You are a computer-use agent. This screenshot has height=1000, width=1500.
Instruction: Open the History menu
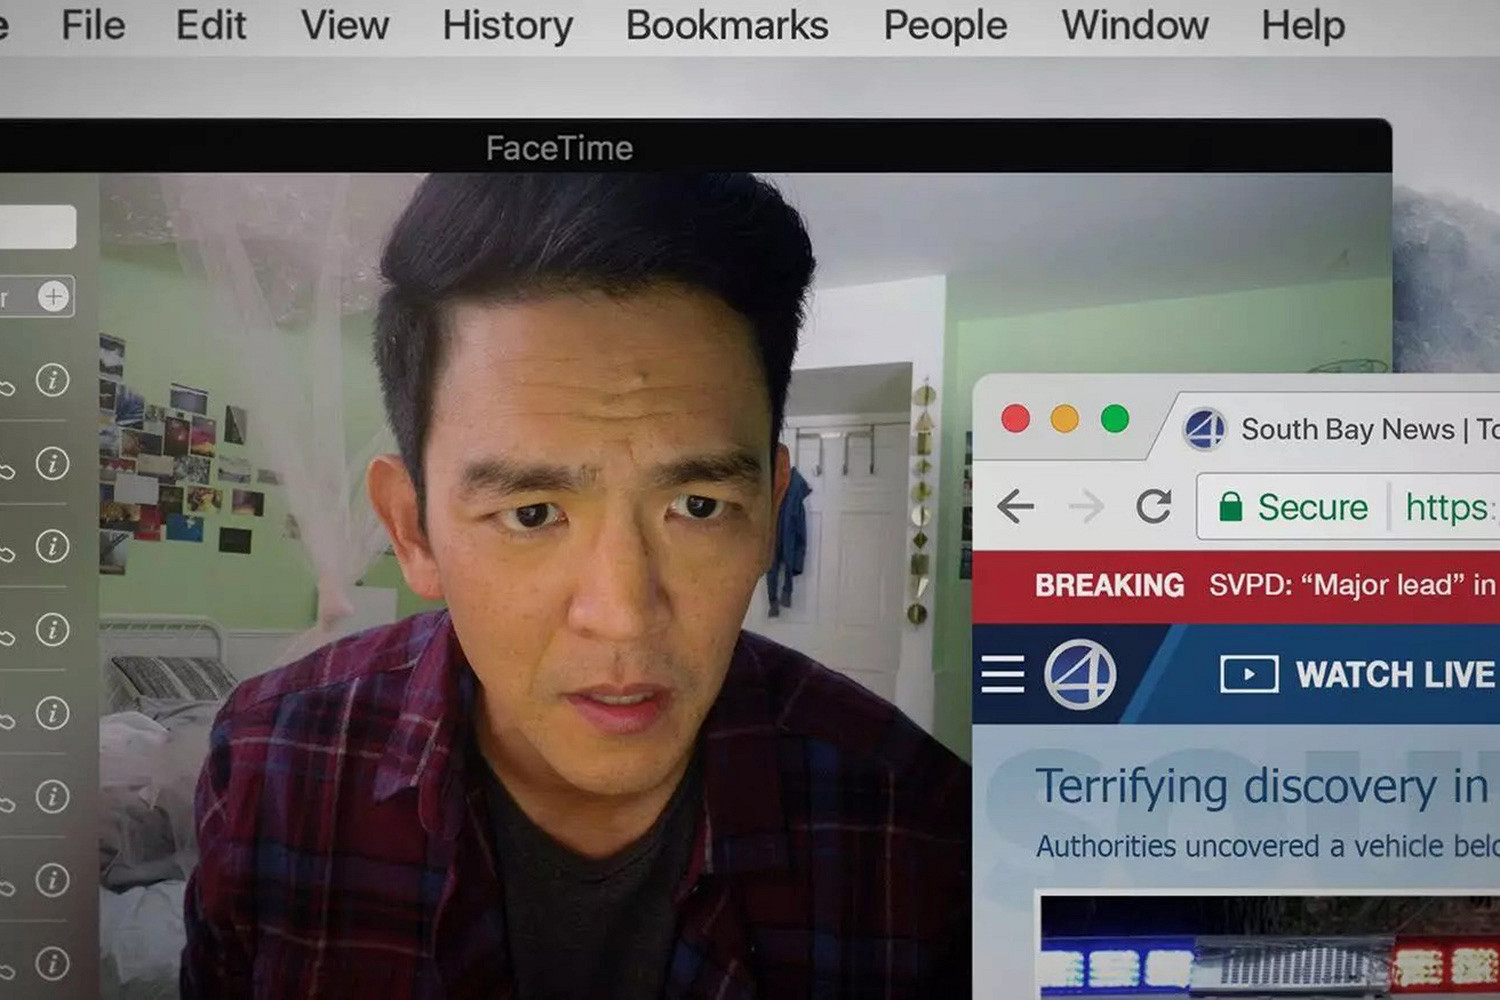tap(507, 25)
